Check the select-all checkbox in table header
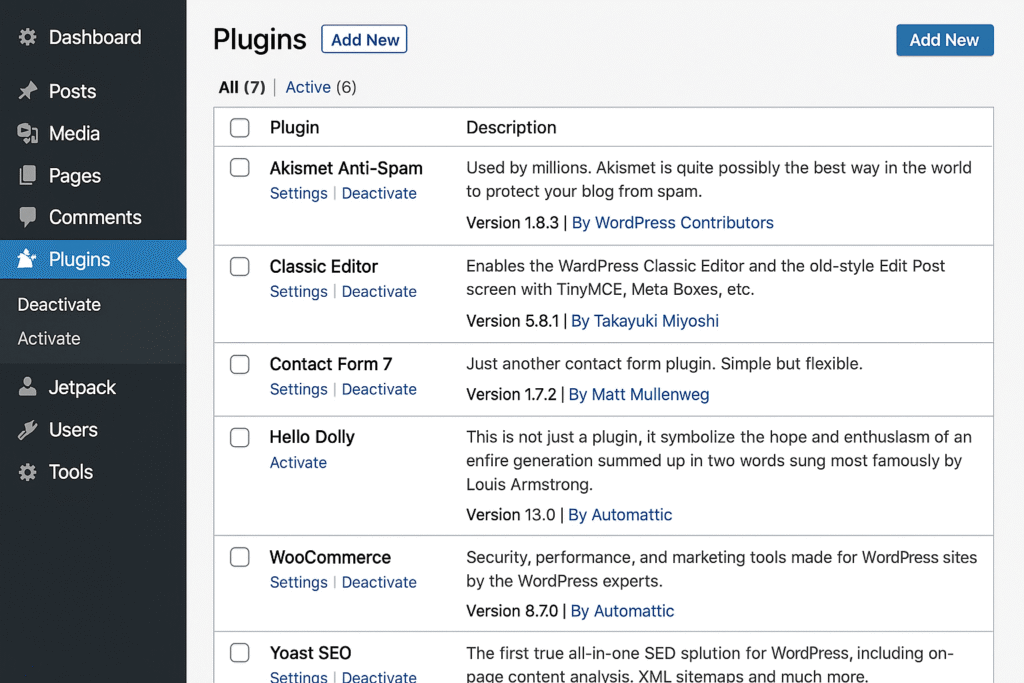 (239, 127)
